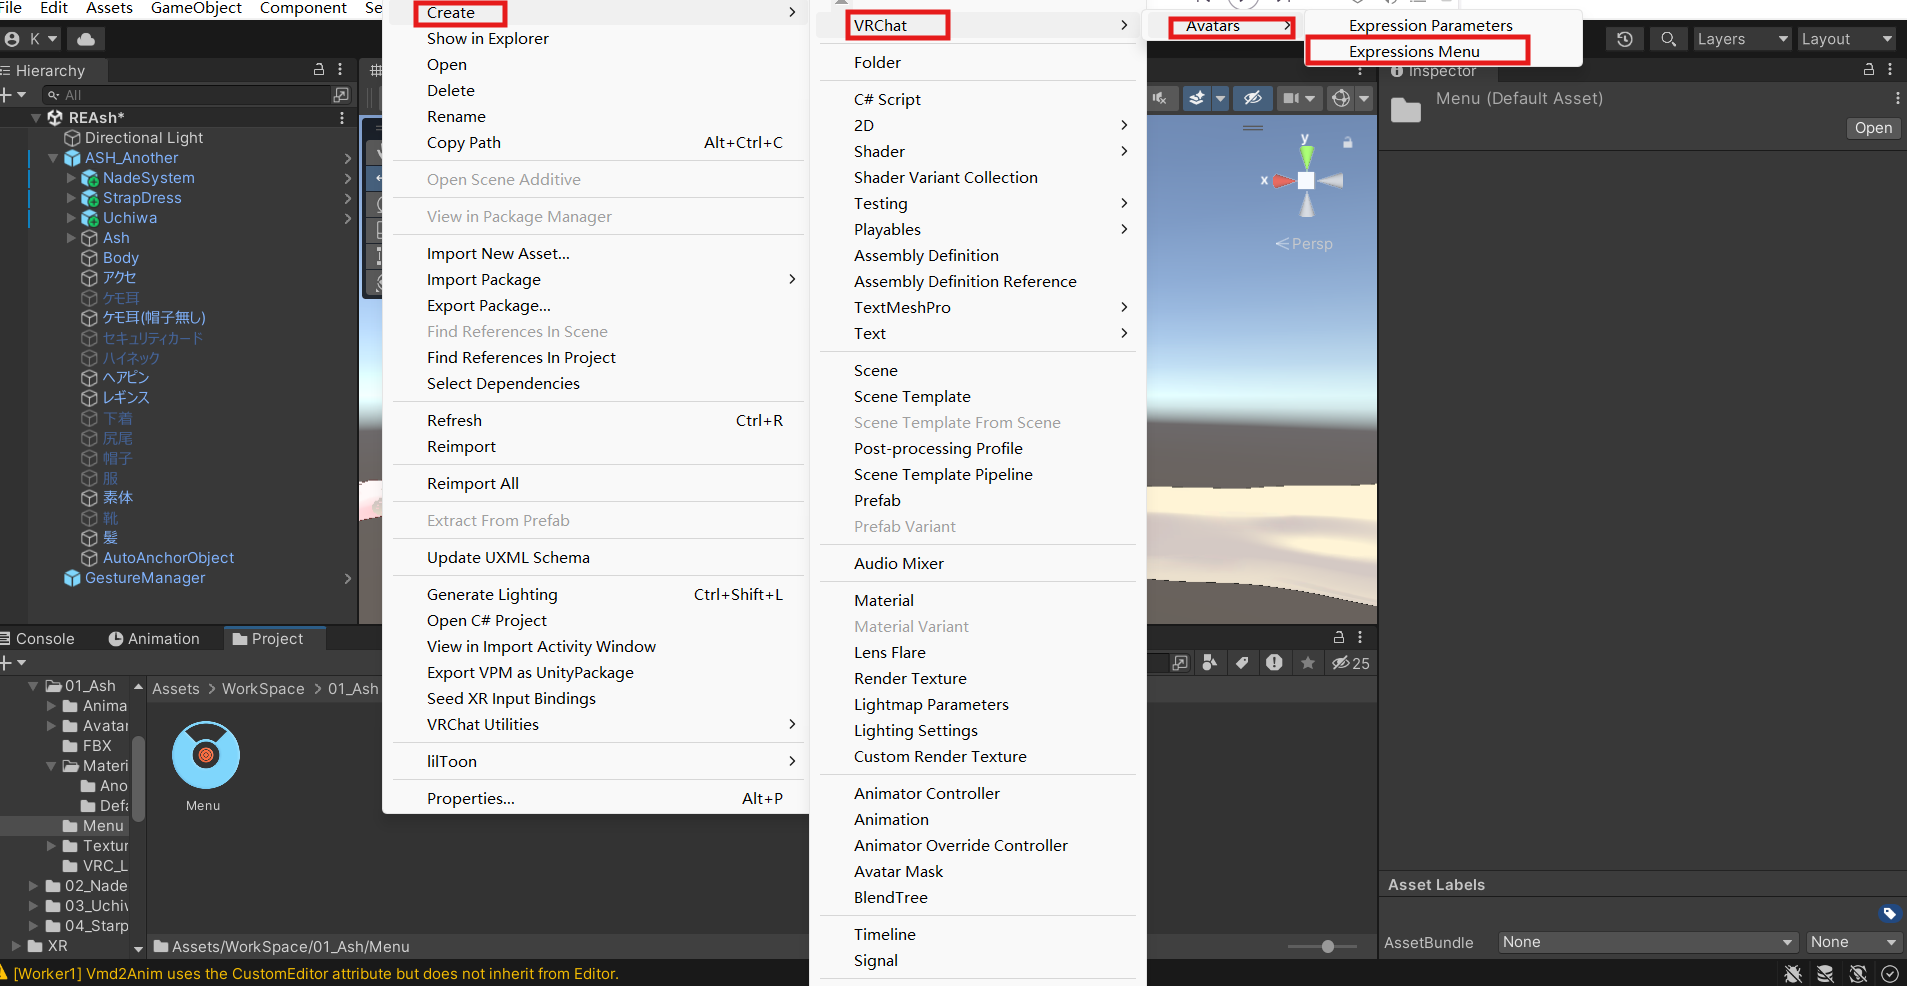1907x986 pixels.
Task: Open the Layers dropdown
Action: tap(1741, 39)
